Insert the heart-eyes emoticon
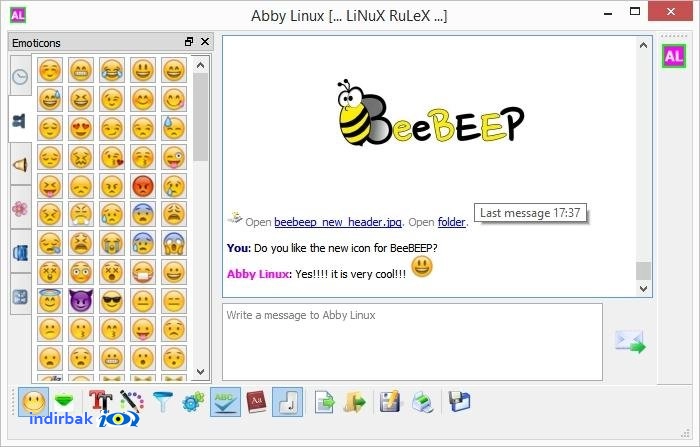This screenshot has height=447, width=700. 81,128
